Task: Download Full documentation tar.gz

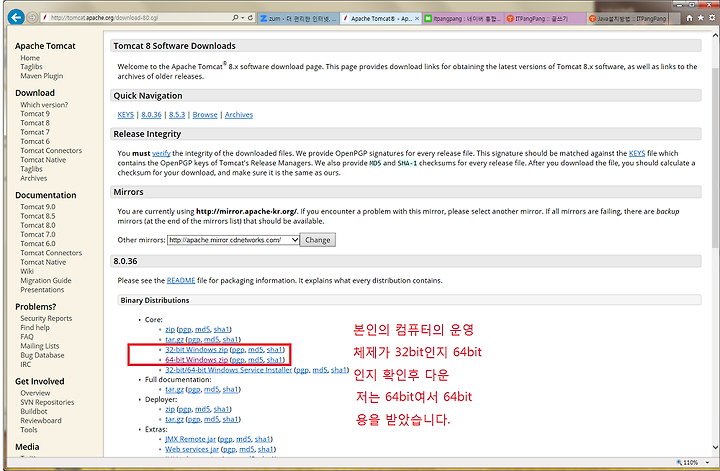Action: (174, 390)
